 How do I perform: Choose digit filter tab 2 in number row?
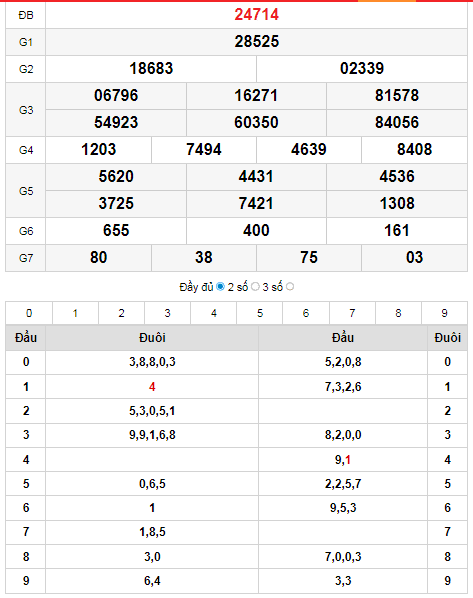(x=121, y=313)
